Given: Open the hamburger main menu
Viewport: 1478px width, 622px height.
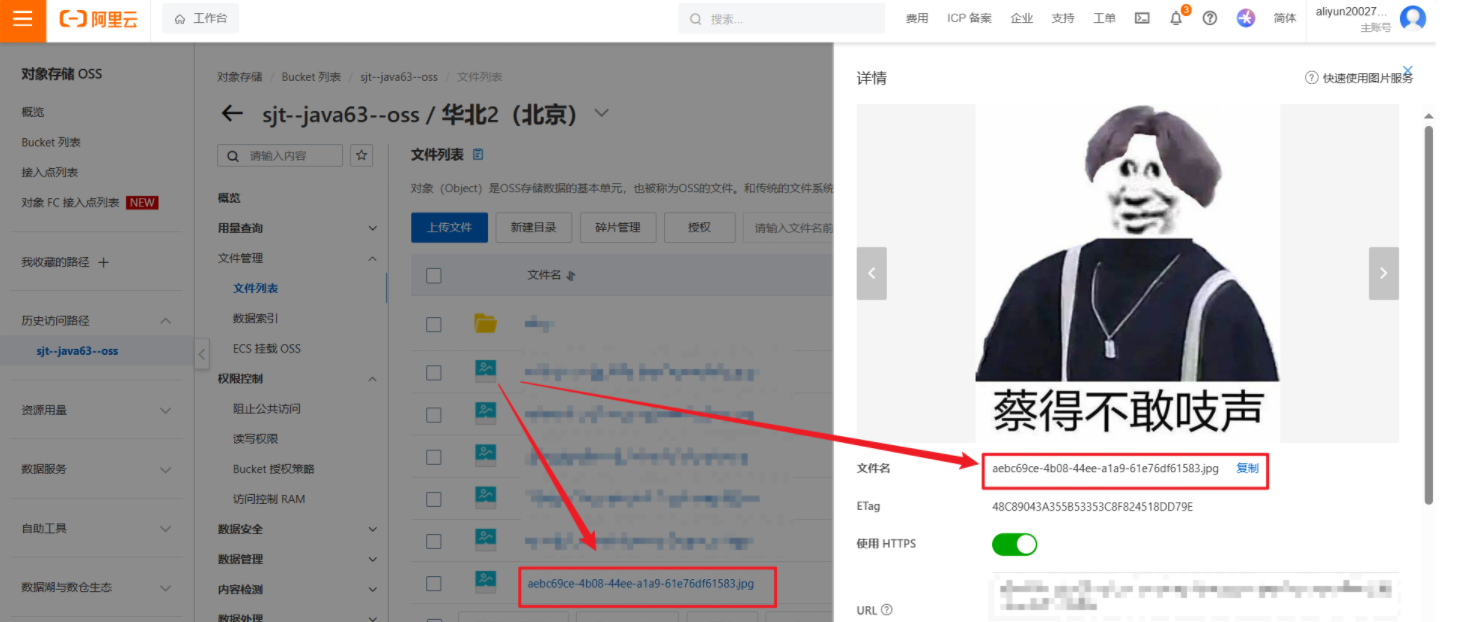Looking at the screenshot, I should [22, 19].
